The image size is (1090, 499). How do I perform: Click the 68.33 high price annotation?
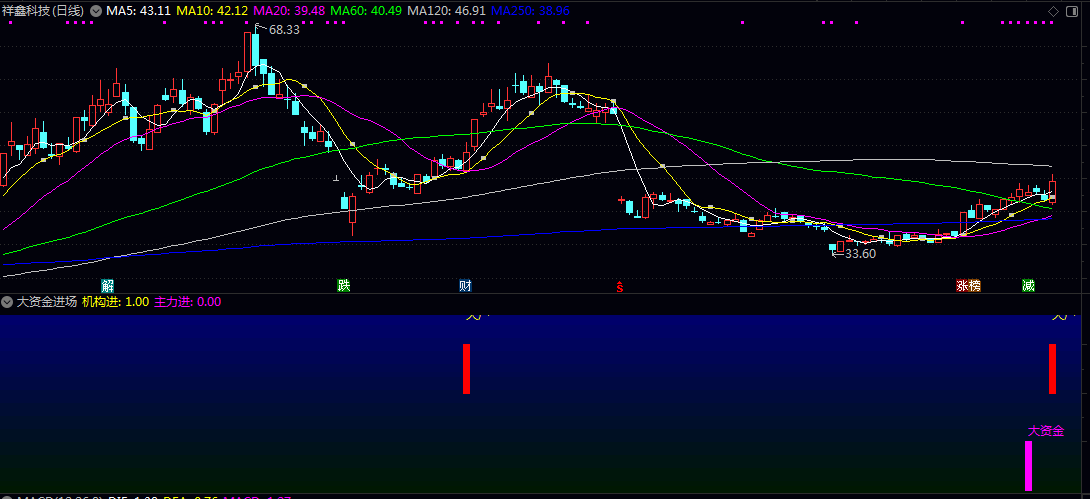[x=284, y=30]
